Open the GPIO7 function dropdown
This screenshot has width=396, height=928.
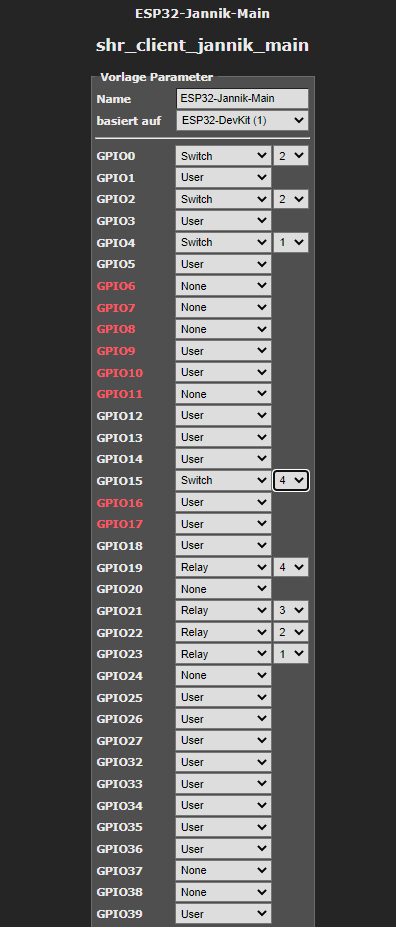(224, 308)
